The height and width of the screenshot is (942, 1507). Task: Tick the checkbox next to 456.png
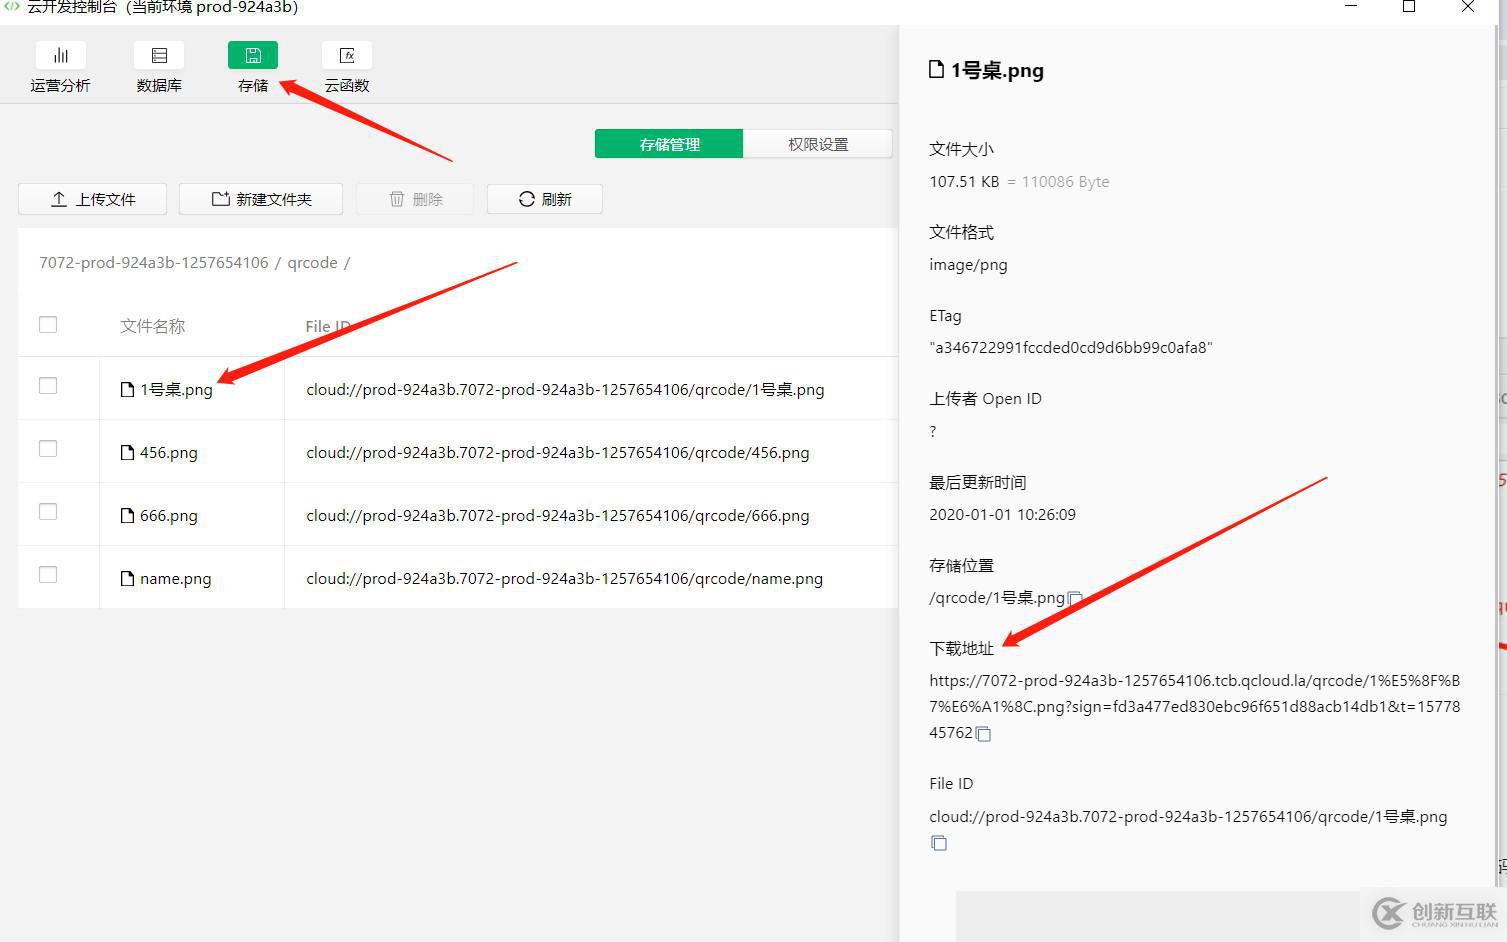[48, 449]
